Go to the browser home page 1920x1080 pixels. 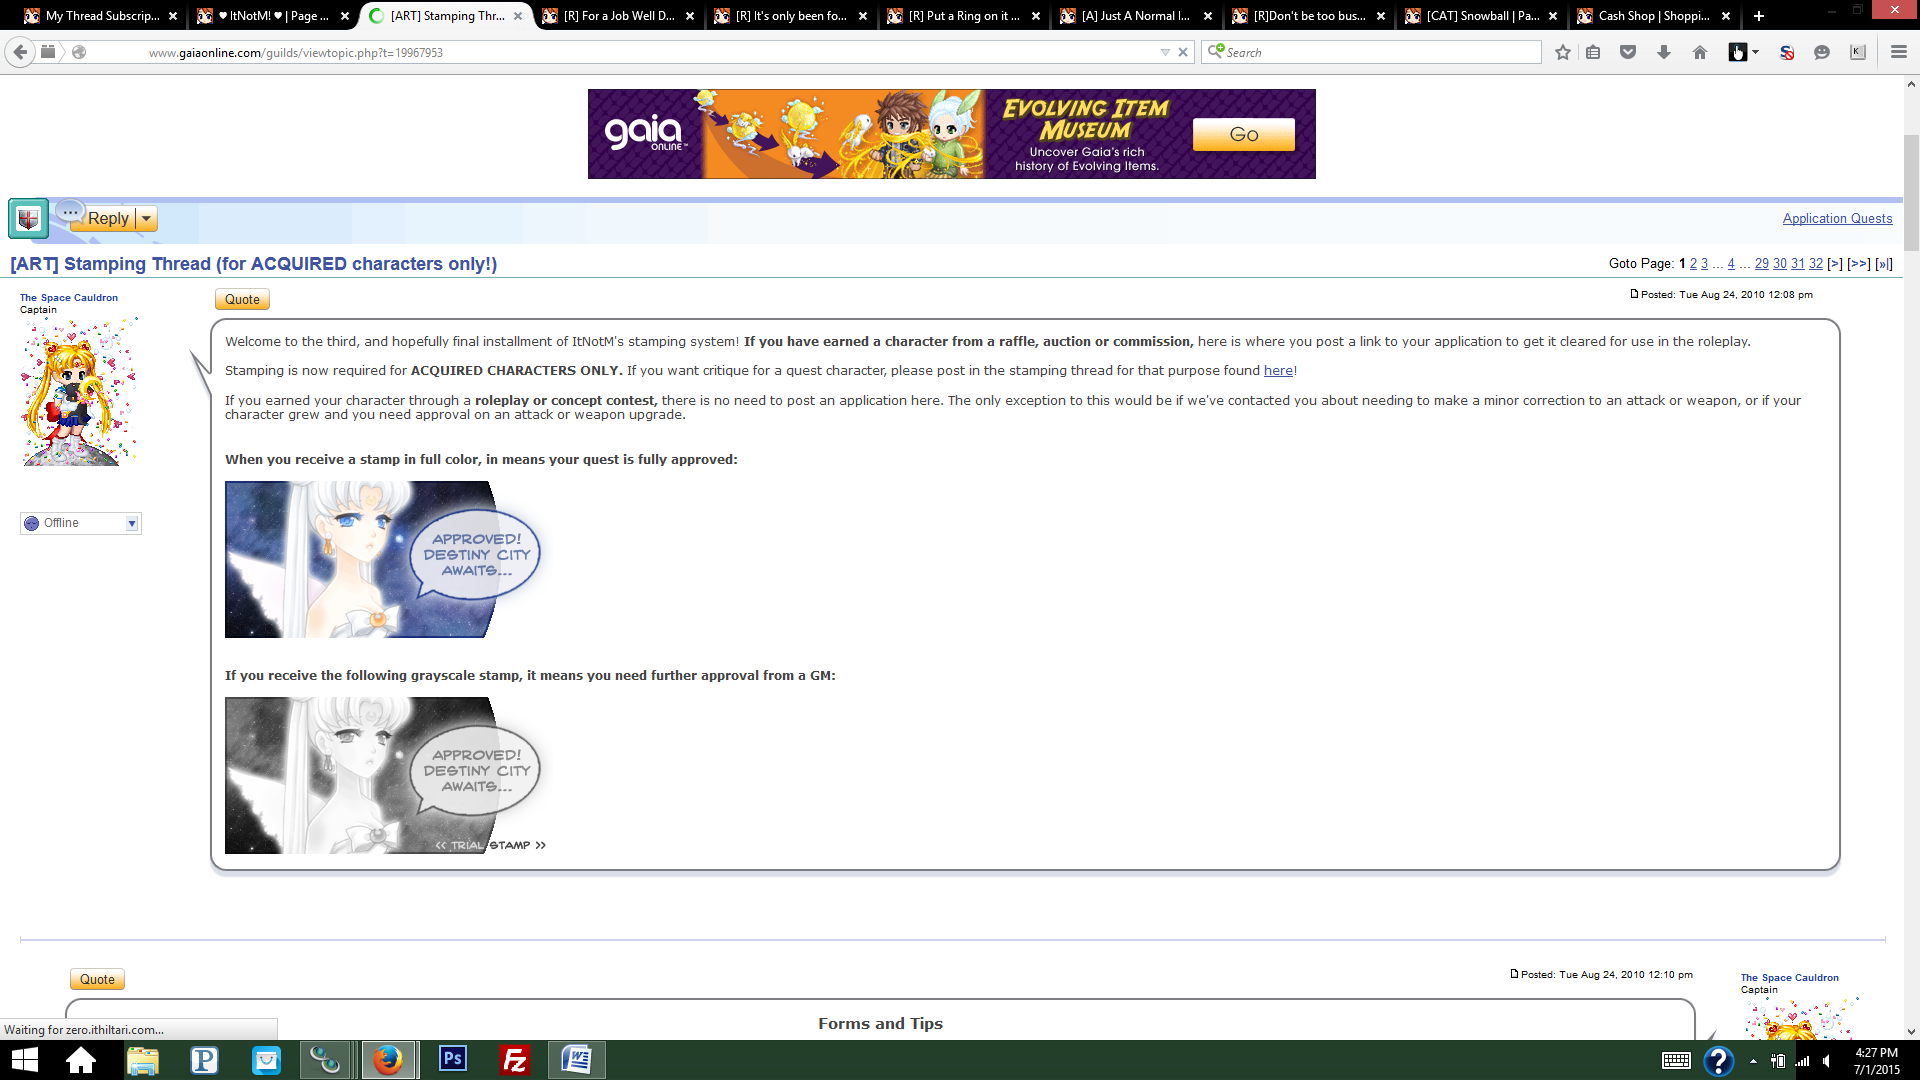tap(1700, 53)
